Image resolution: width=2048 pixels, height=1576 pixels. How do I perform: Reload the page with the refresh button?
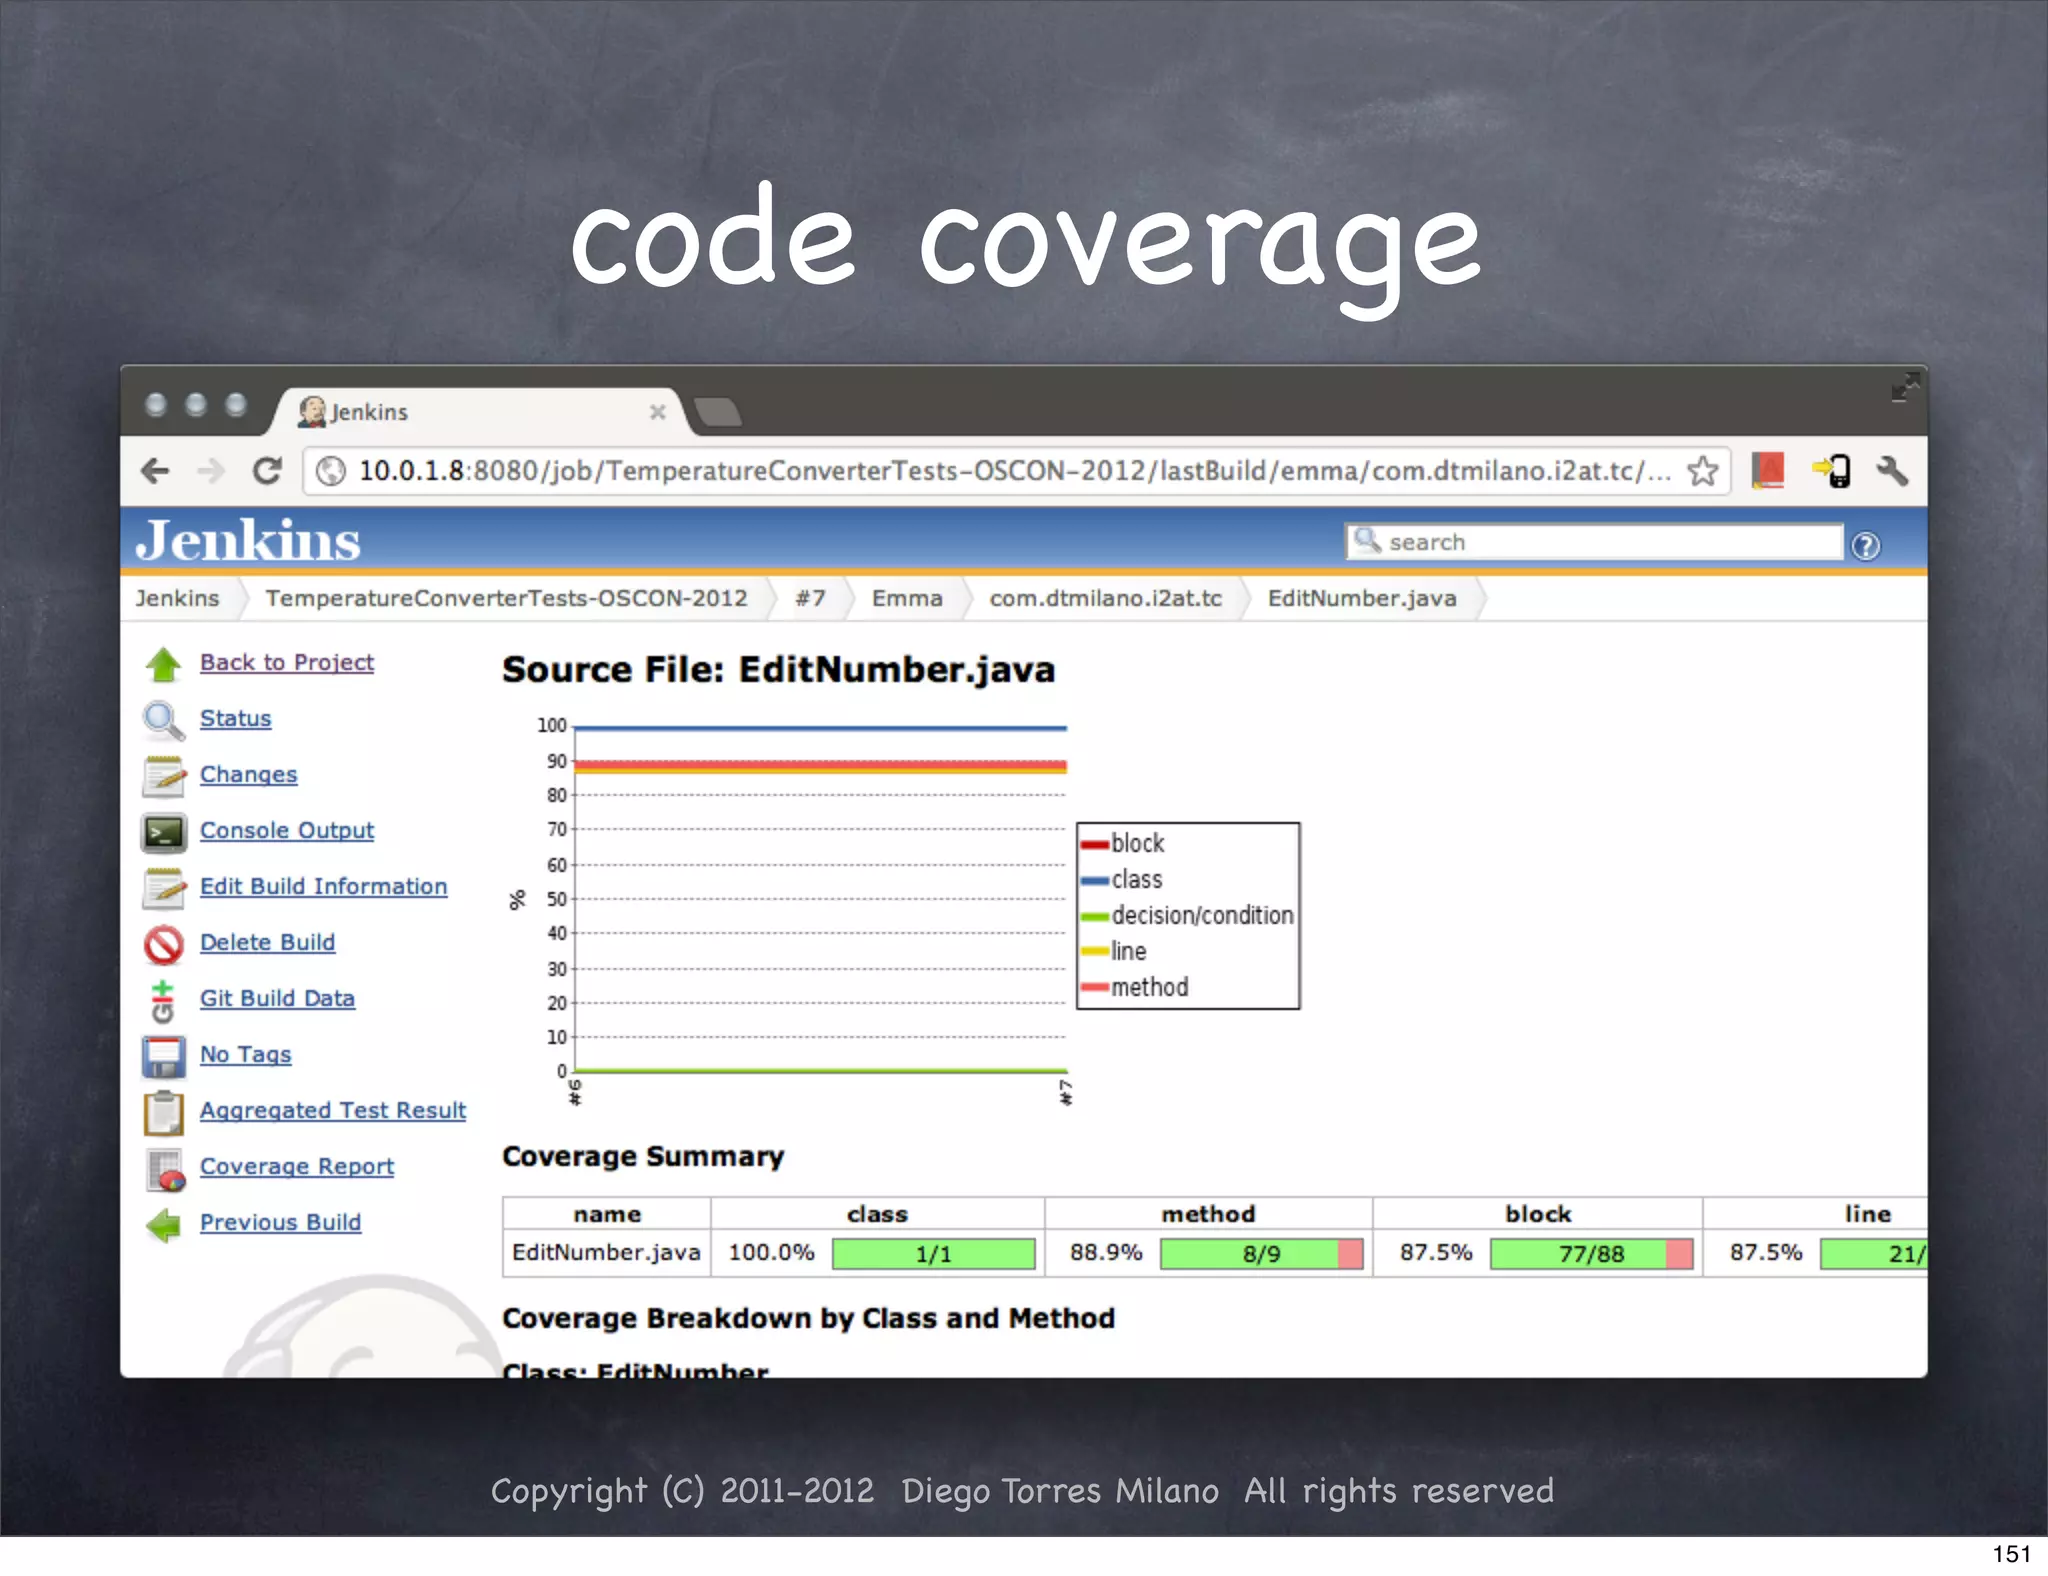266,471
